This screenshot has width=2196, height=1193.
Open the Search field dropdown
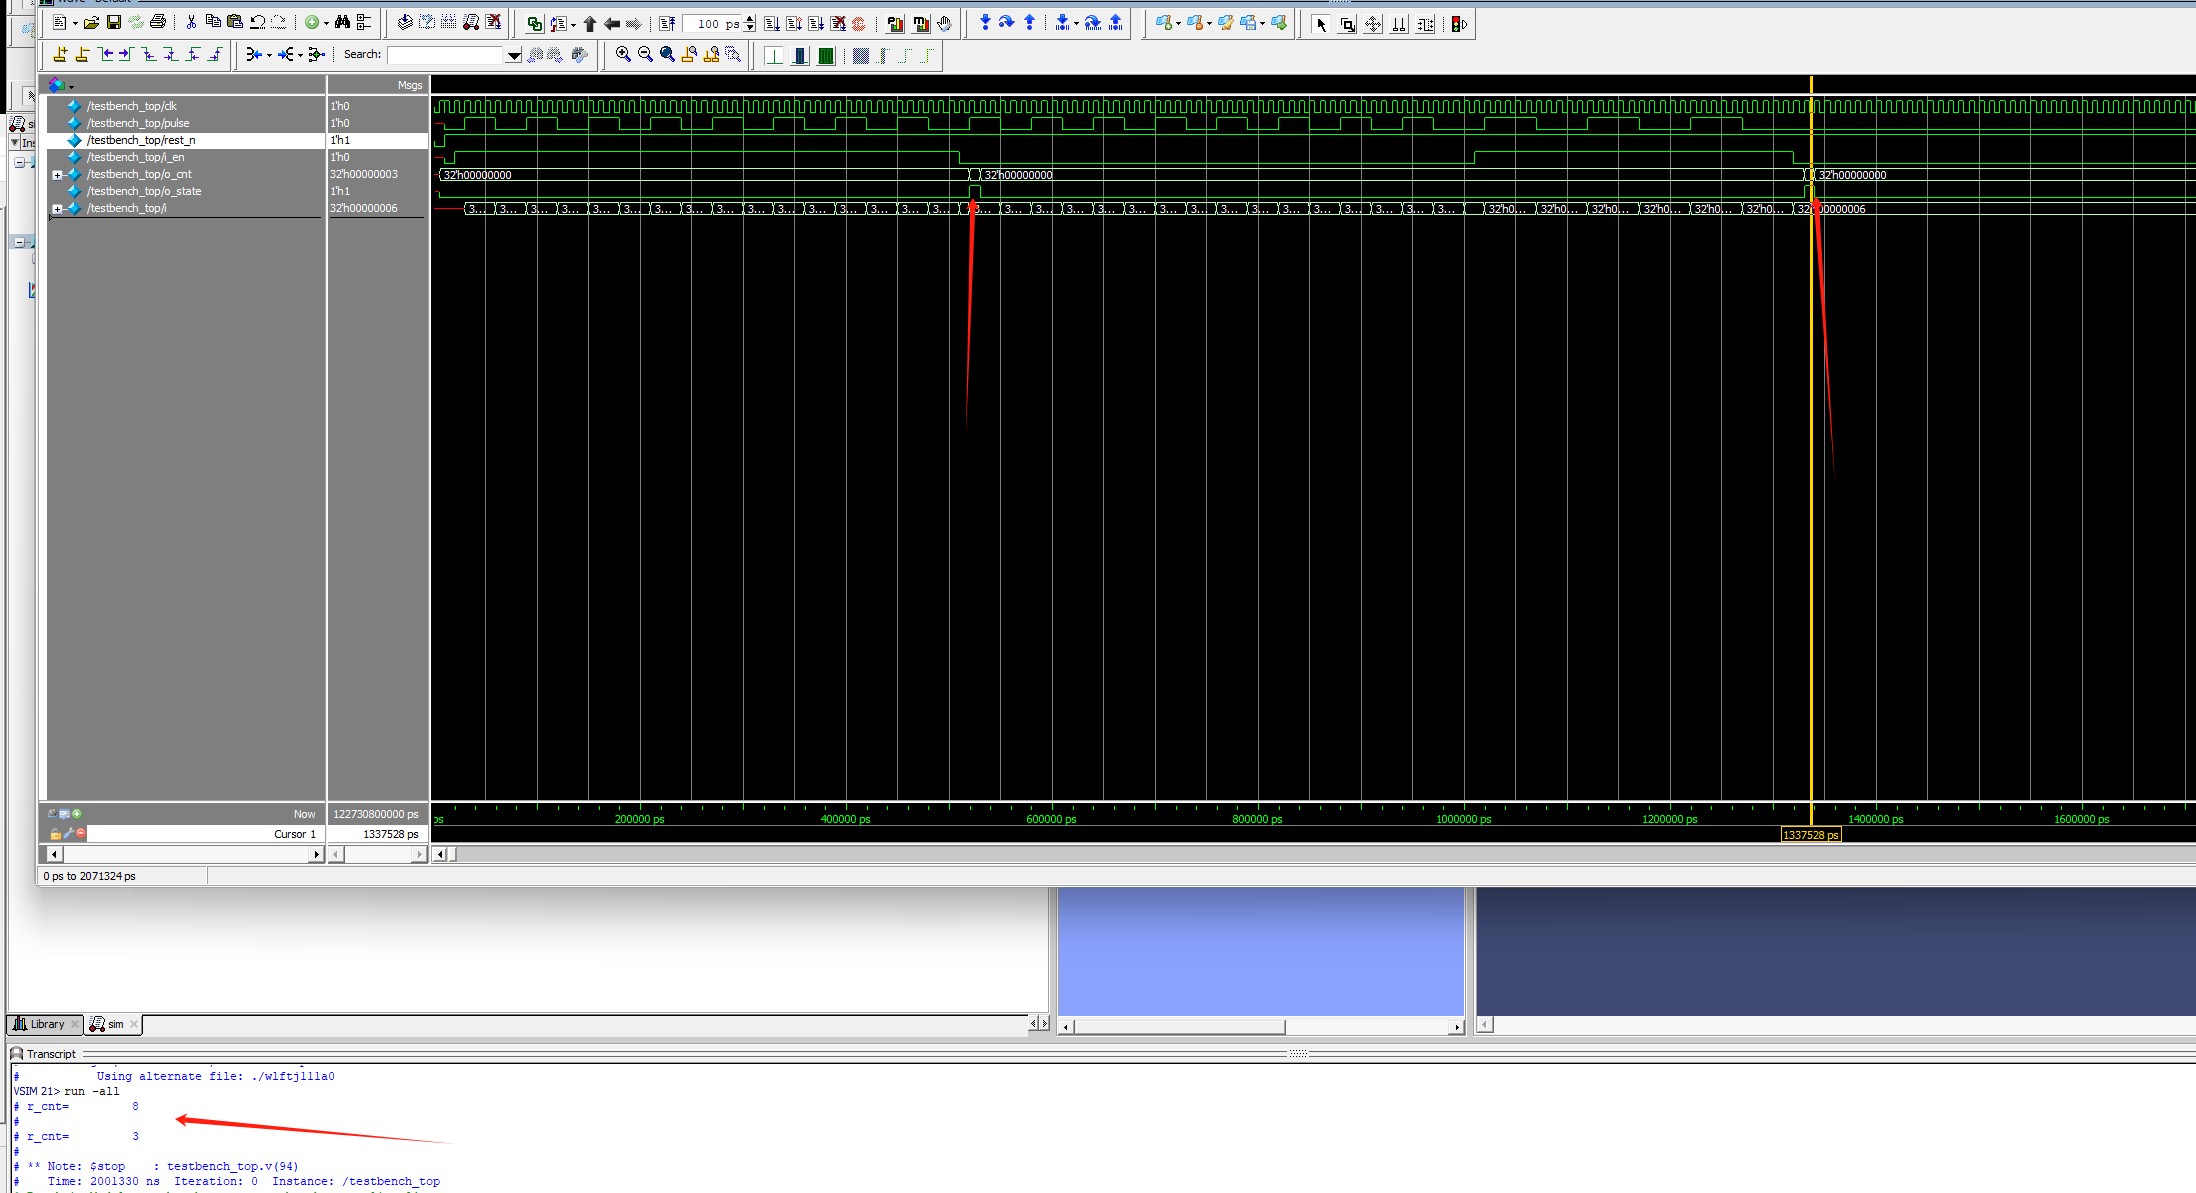(x=513, y=55)
